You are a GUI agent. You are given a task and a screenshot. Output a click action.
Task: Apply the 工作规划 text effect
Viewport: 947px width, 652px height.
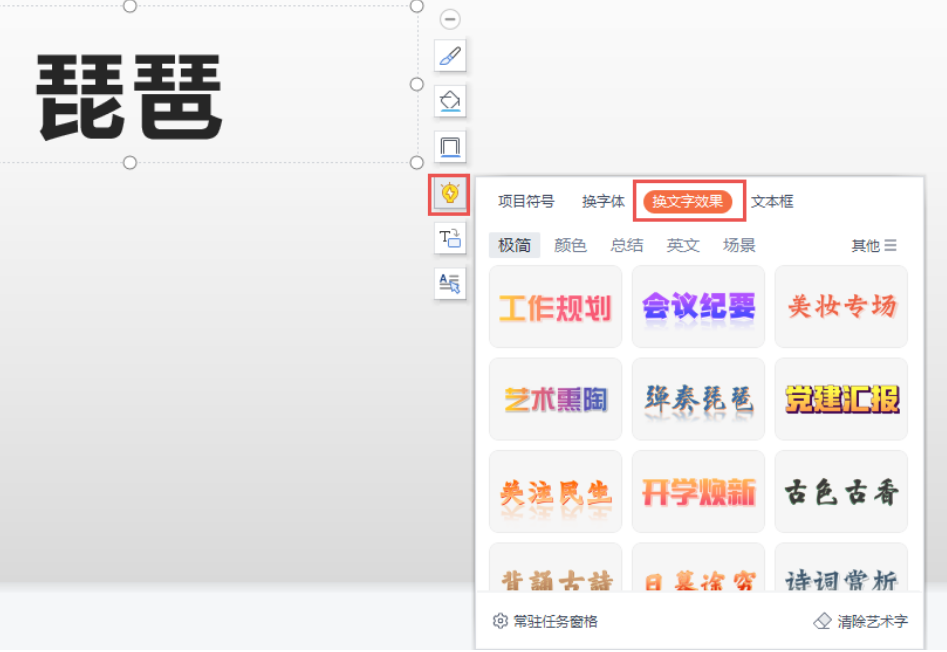tap(555, 307)
